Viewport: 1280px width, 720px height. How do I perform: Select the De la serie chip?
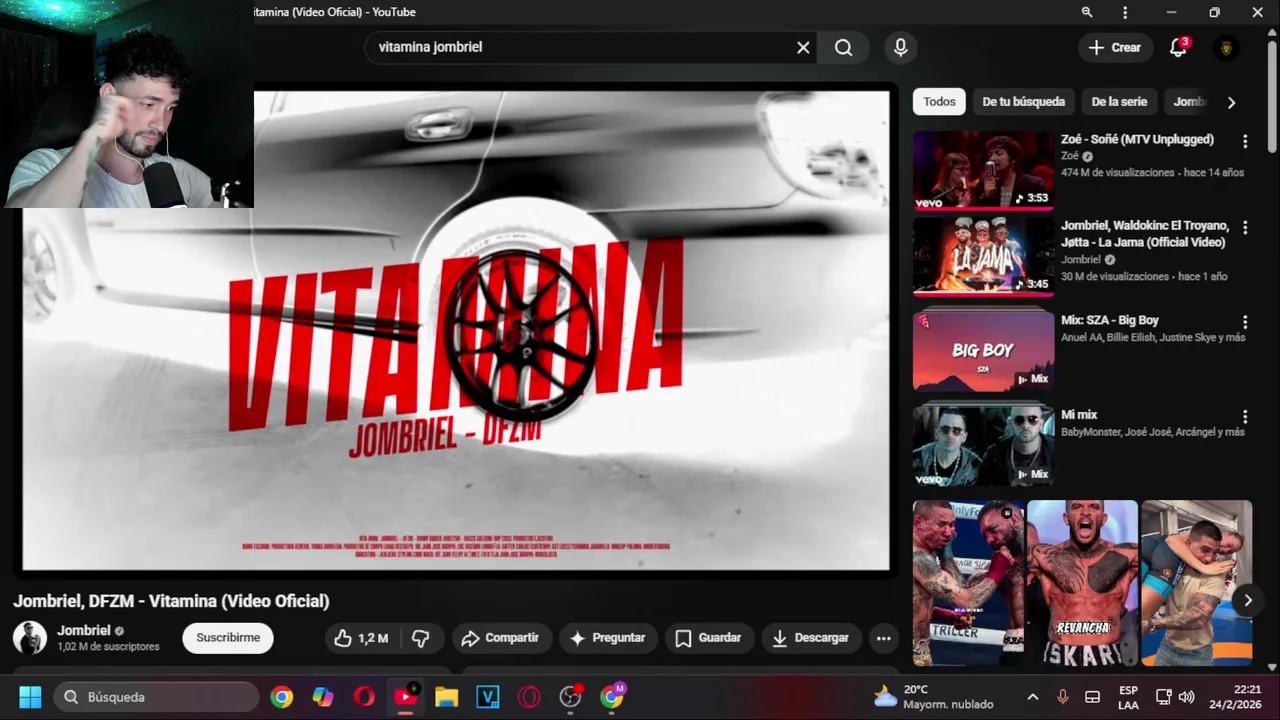tap(1119, 102)
